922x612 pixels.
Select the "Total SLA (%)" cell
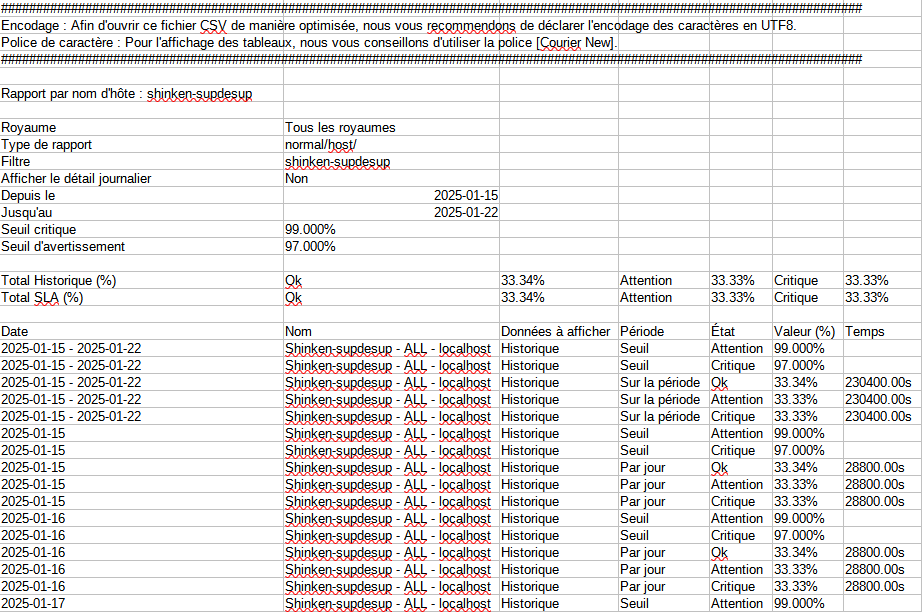point(42,298)
